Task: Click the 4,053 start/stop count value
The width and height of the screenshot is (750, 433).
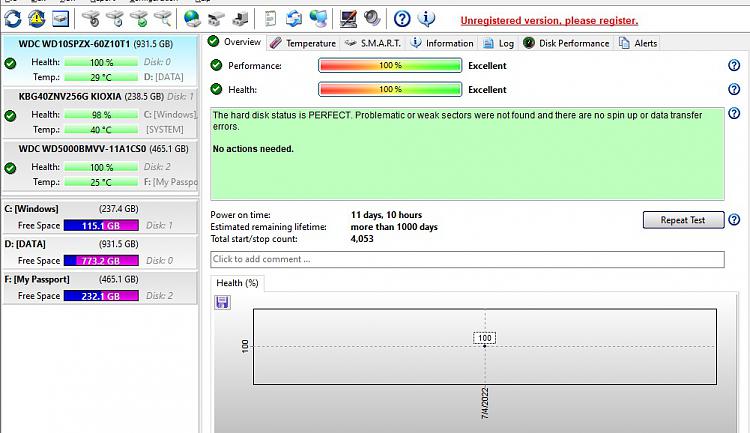Action: (x=362, y=239)
